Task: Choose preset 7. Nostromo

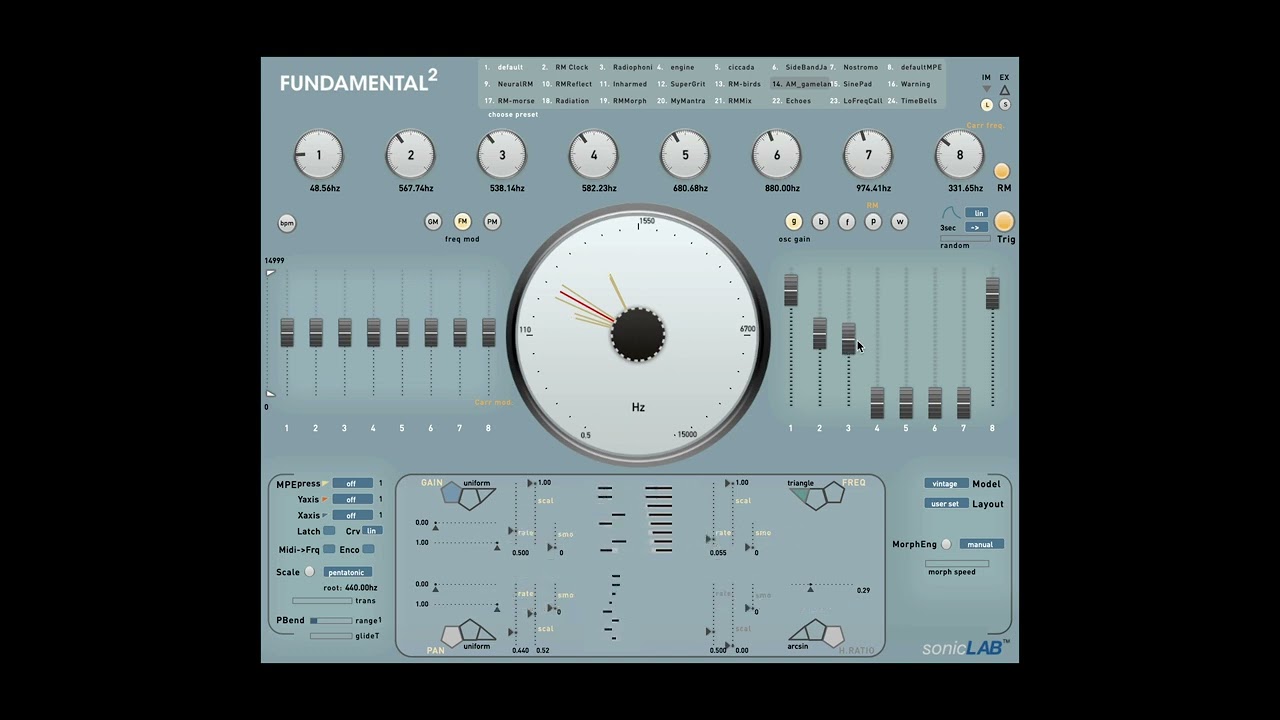Action: [x=854, y=68]
